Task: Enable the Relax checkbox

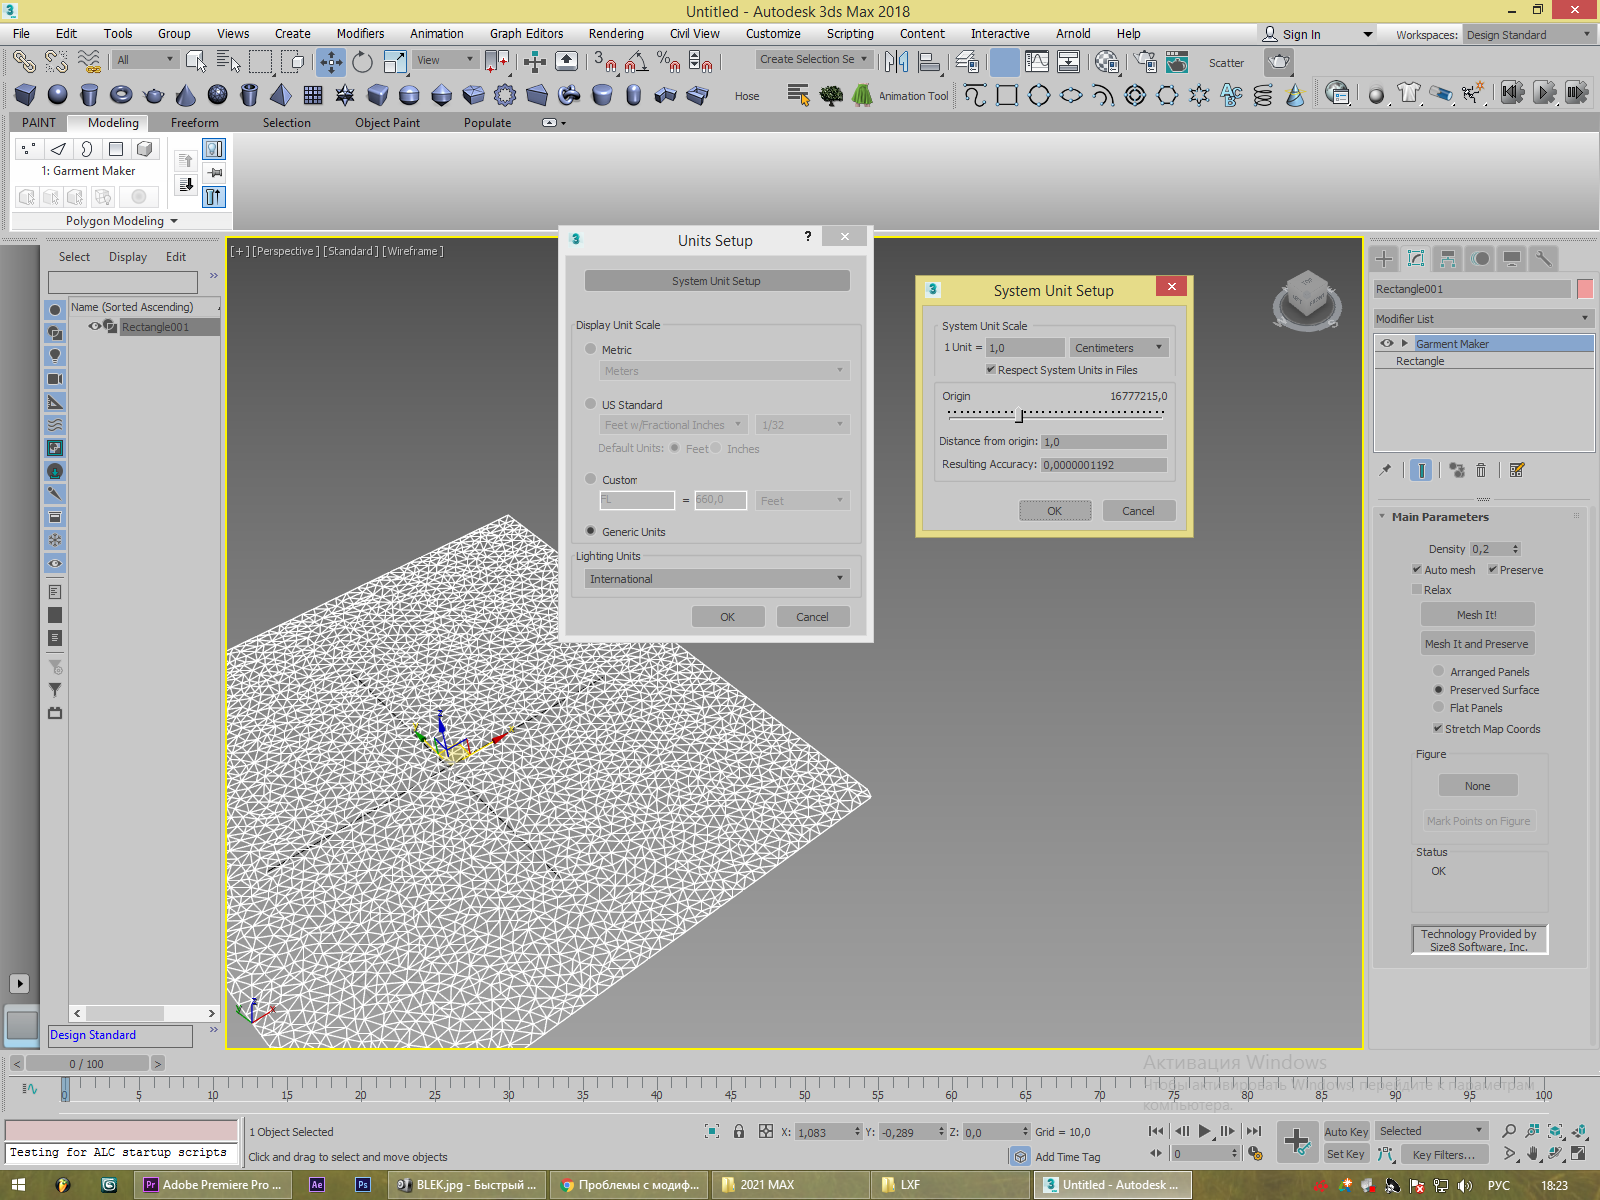Action: [x=1417, y=590]
